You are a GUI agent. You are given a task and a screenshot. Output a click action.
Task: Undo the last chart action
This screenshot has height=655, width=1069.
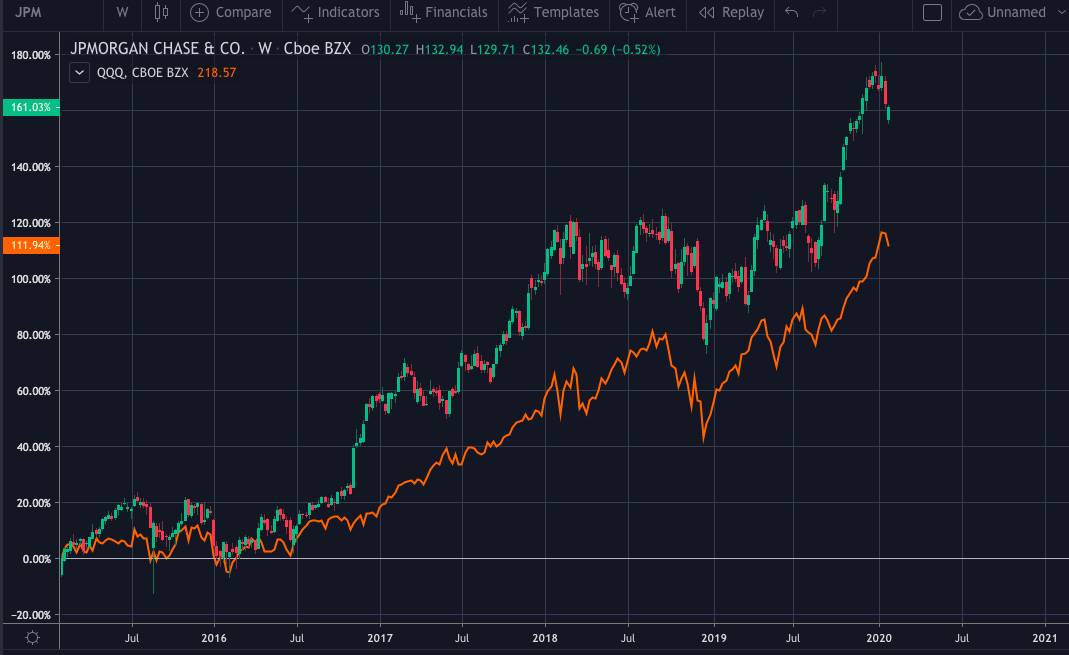(792, 12)
